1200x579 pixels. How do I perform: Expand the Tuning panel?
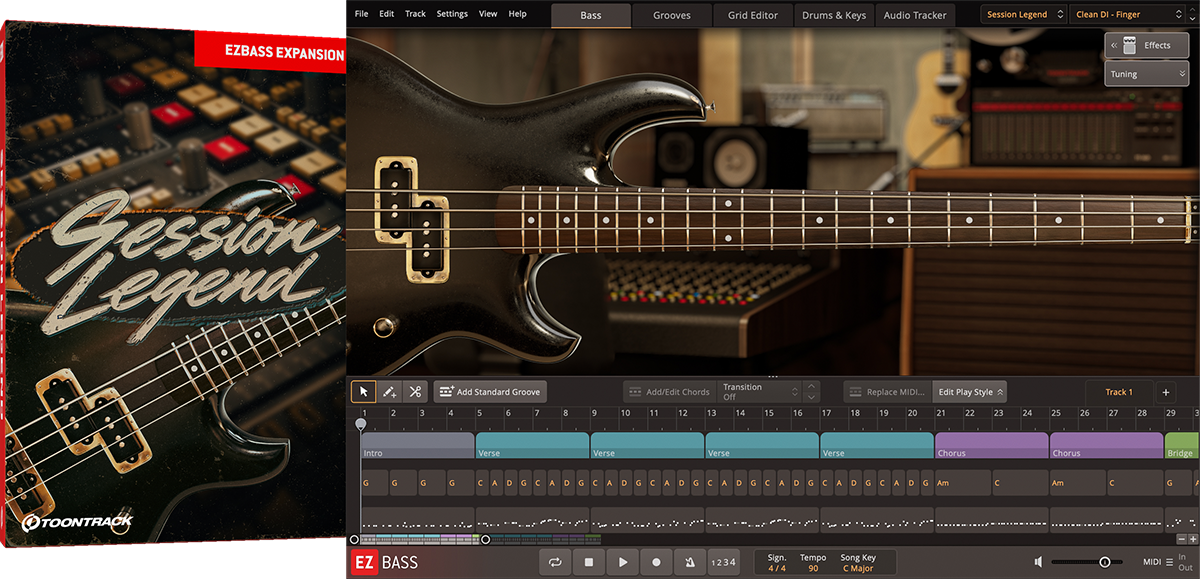[x=1146, y=74]
